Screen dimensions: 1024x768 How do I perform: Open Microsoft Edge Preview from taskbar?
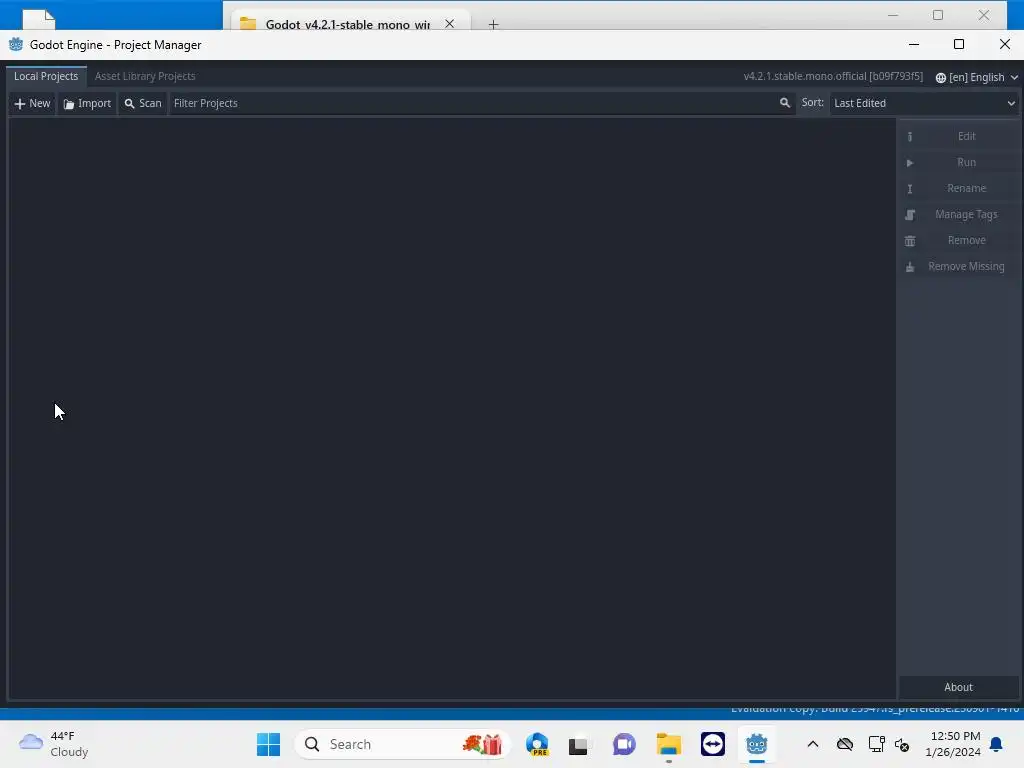(537, 744)
